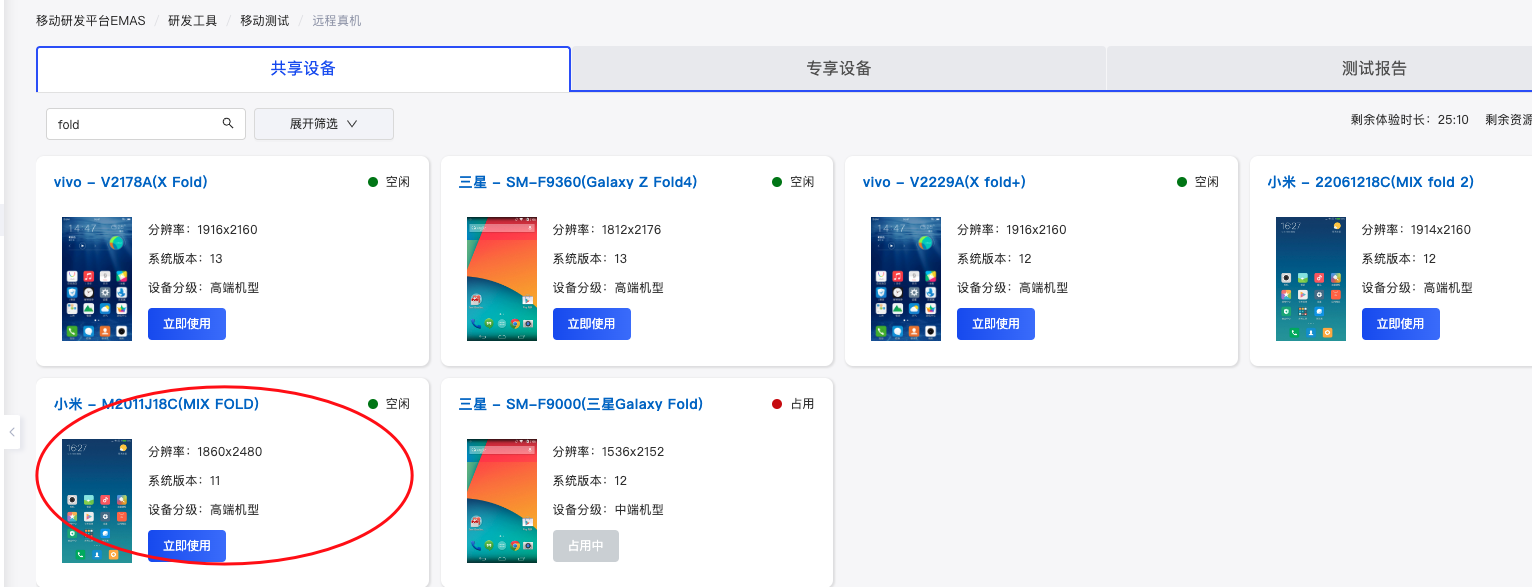Expand the 展开筛选 filter dropdown
The height and width of the screenshot is (587, 1532).
point(324,124)
